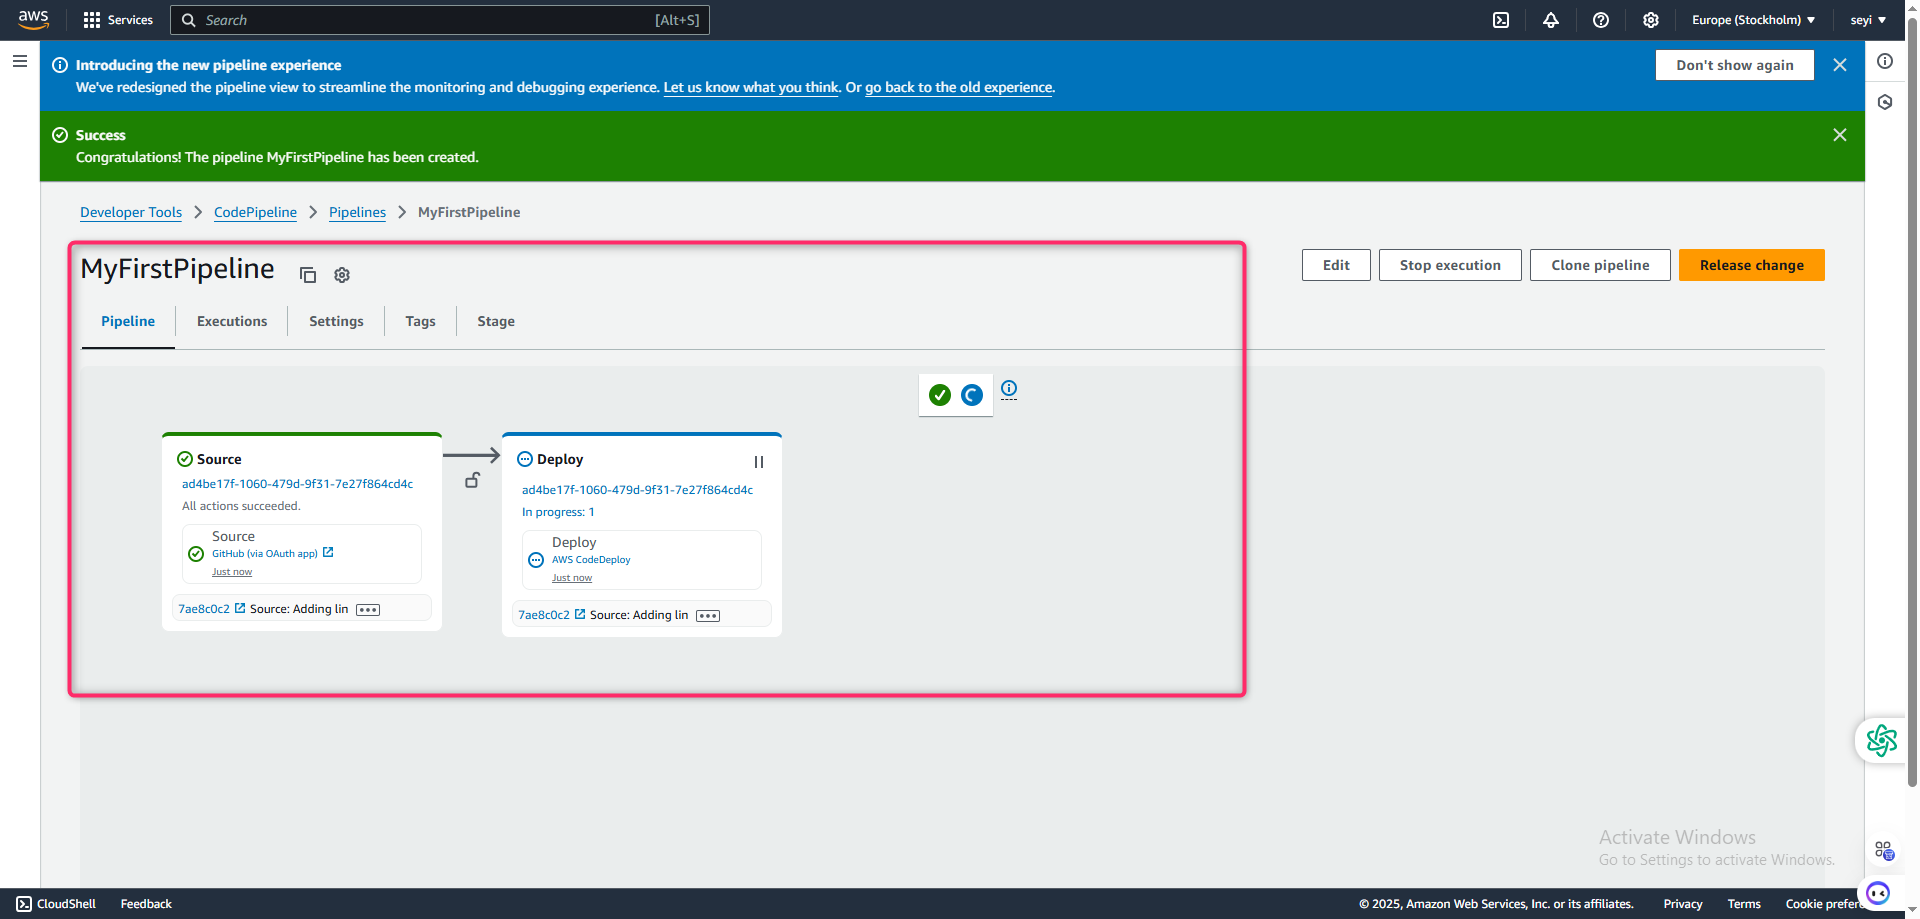1920x919 pixels.
Task: Open the seyi account dropdown
Action: coord(1868,20)
